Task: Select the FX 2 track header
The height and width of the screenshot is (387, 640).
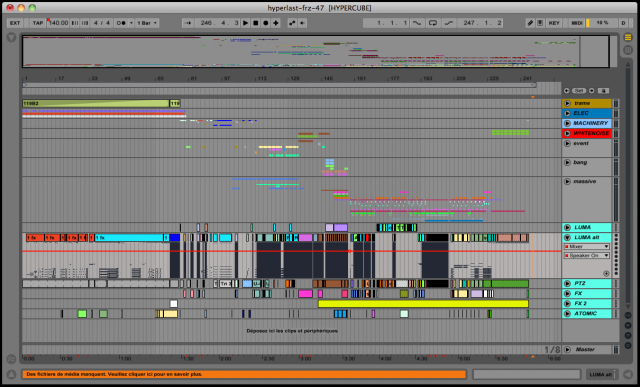Action: click(x=587, y=303)
